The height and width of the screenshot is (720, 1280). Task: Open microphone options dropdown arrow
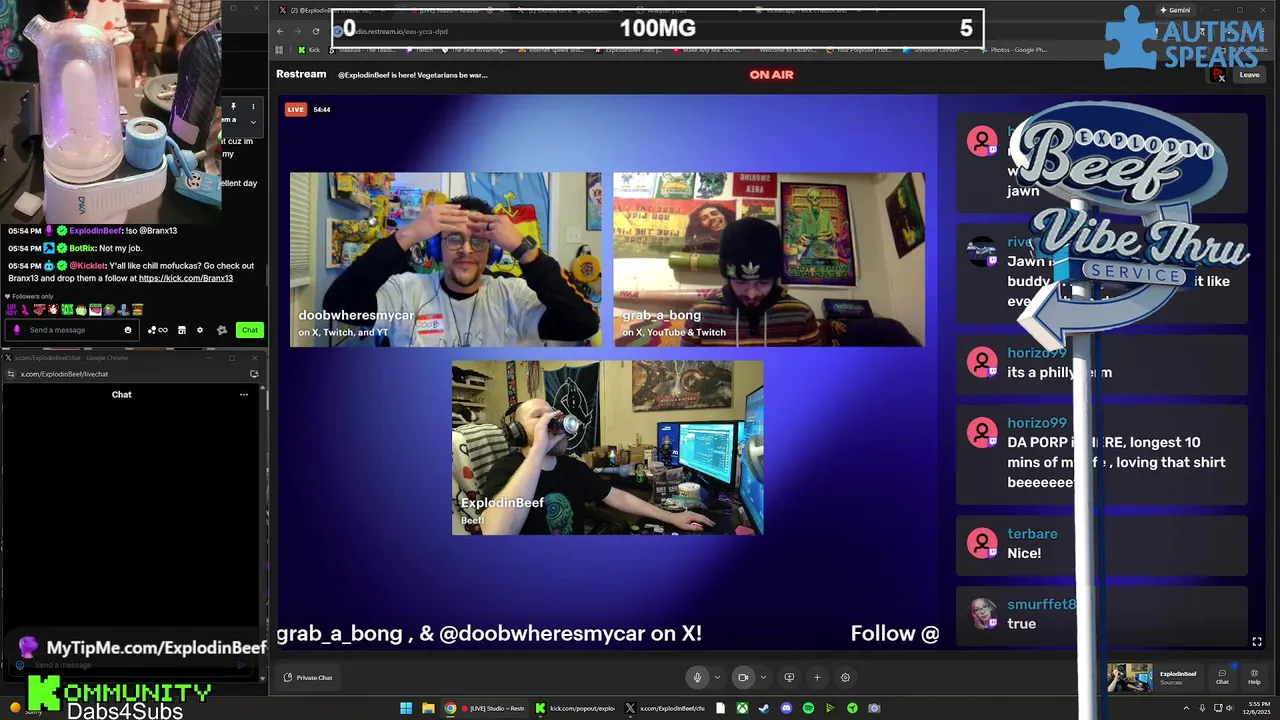click(717, 677)
